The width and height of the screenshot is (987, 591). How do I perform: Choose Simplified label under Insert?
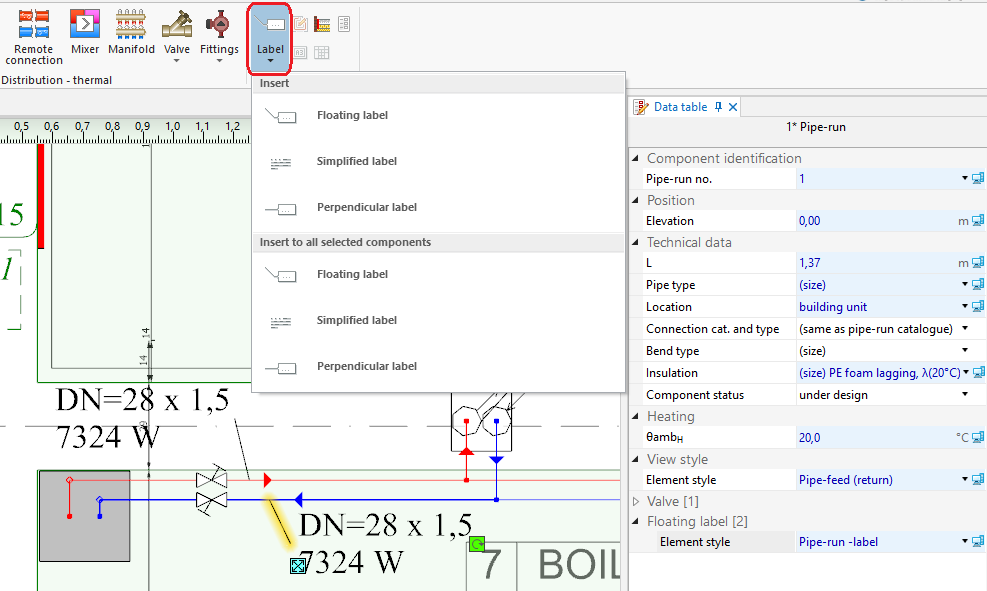click(x=356, y=161)
